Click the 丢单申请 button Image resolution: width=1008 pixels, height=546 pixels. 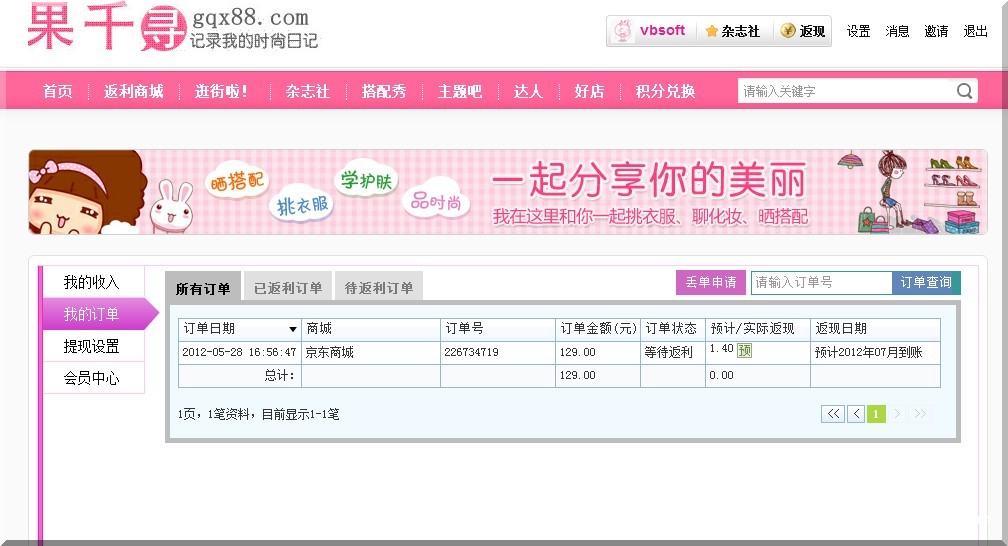tap(711, 283)
